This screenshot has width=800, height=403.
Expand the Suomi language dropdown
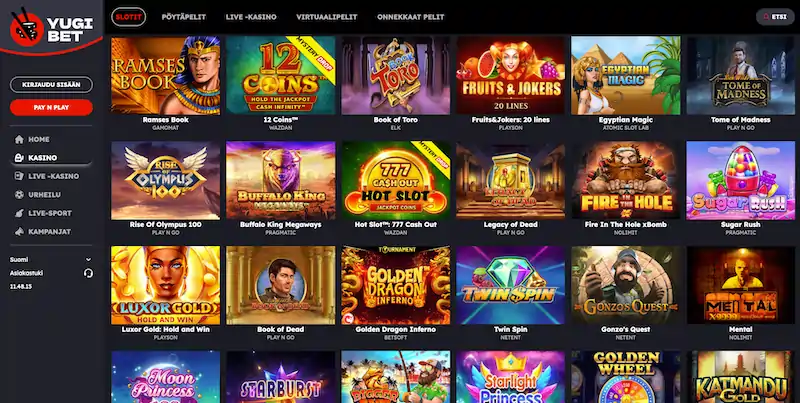(51, 259)
